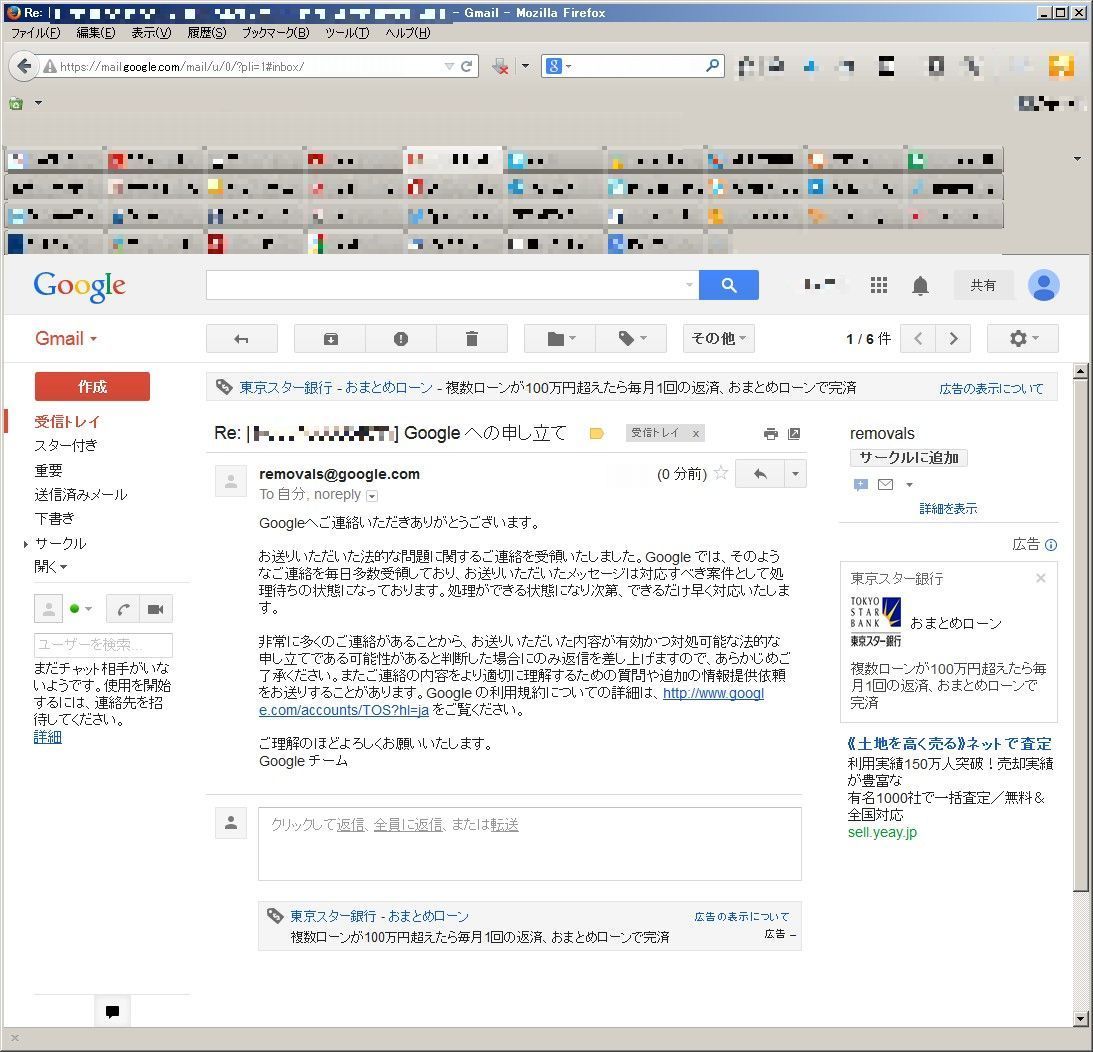Viewport: 1093px width, 1052px height.
Task: Expand the サークル tree item
Action: 26,544
